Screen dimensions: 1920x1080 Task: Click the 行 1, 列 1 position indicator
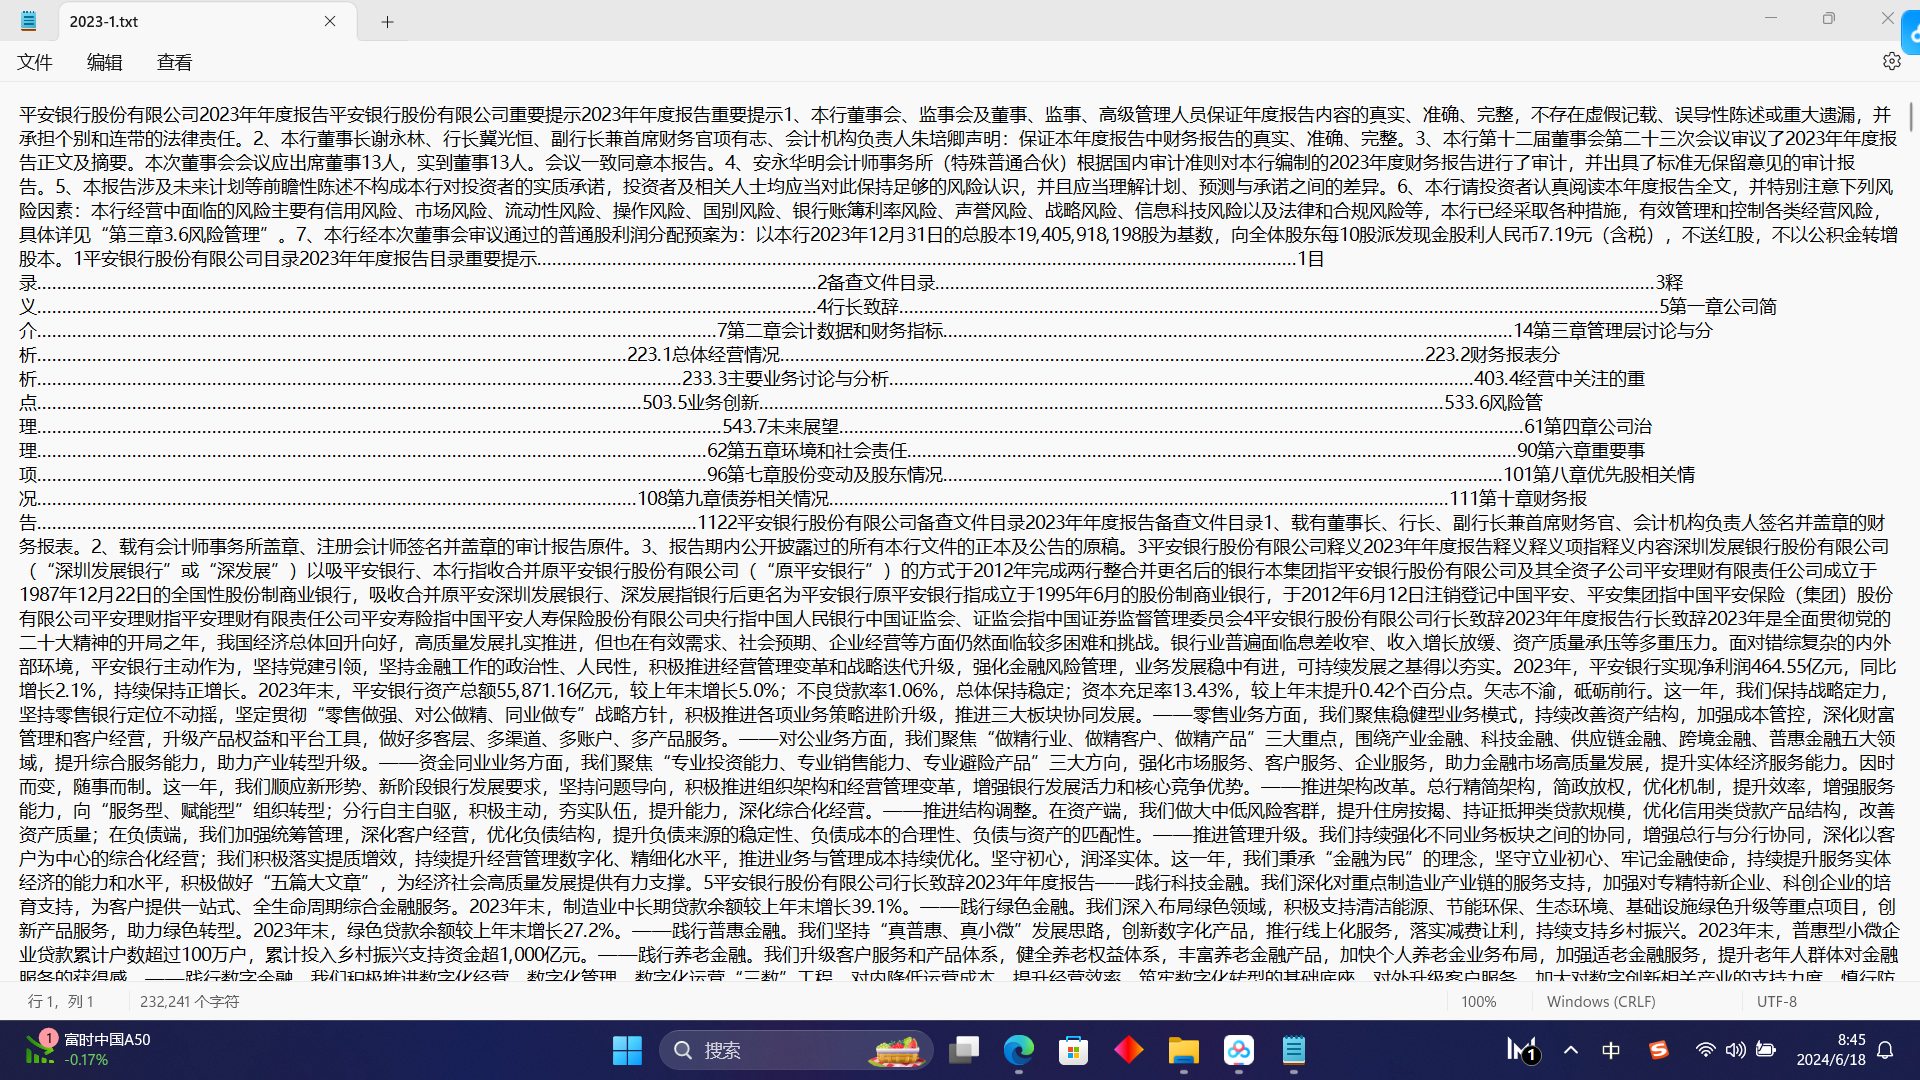tap(61, 1001)
